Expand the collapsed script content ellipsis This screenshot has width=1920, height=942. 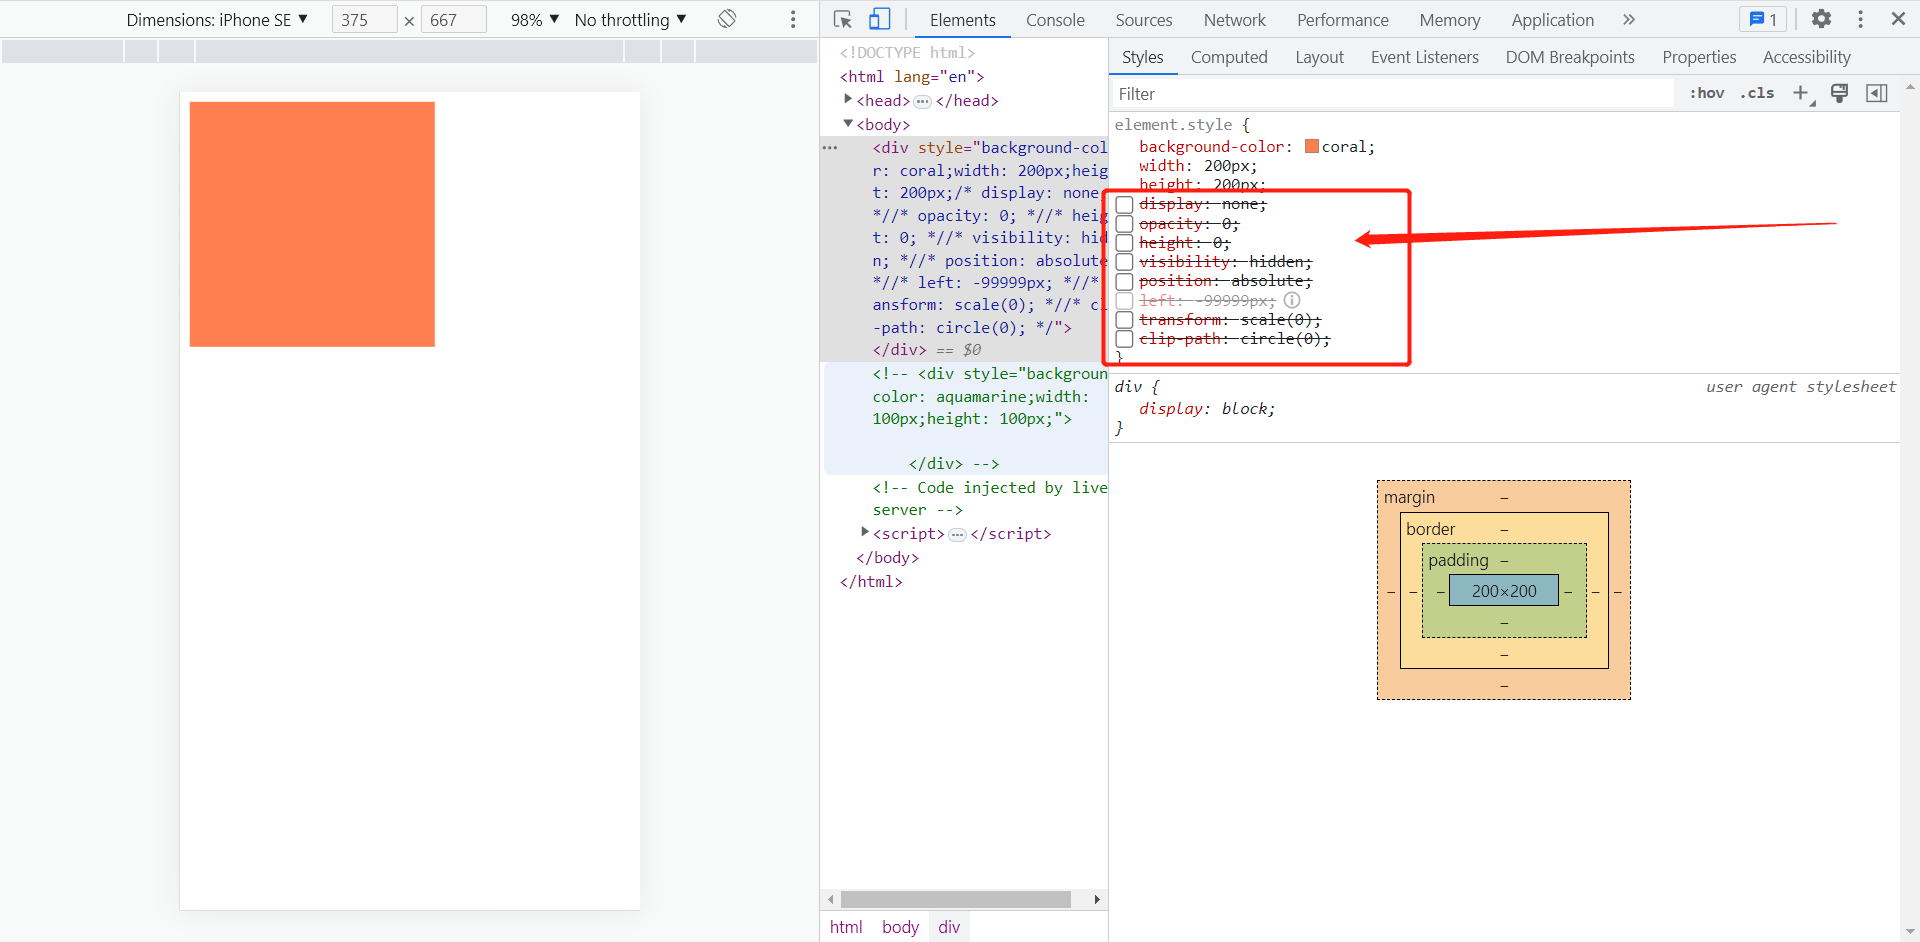957,535
